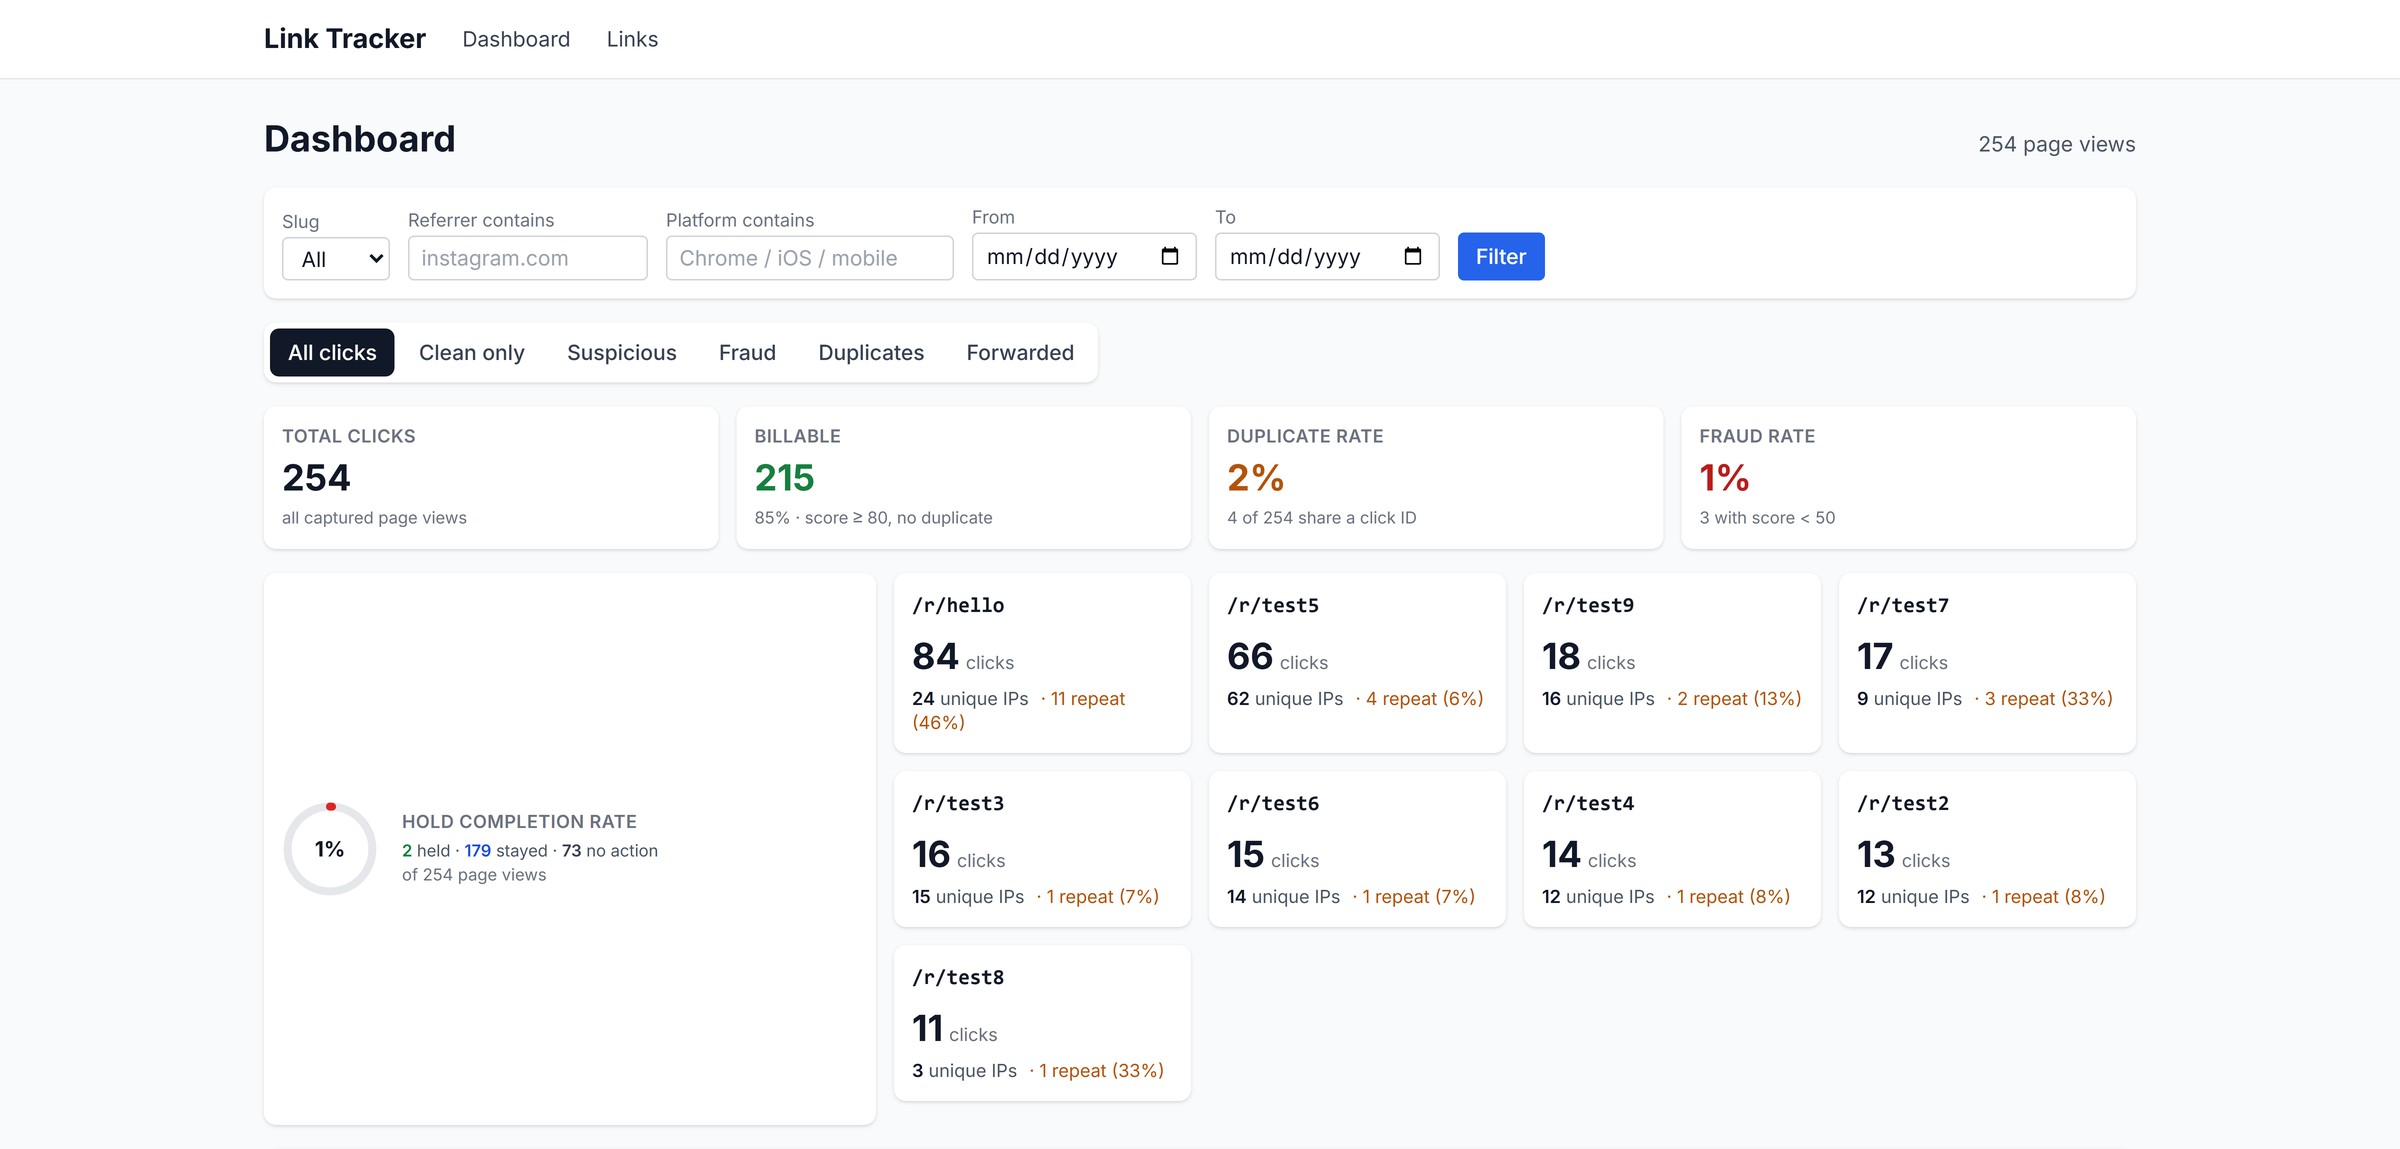Open the Duplicates tab
Screen dimensions: 2400x1149
tap(871, 353)
